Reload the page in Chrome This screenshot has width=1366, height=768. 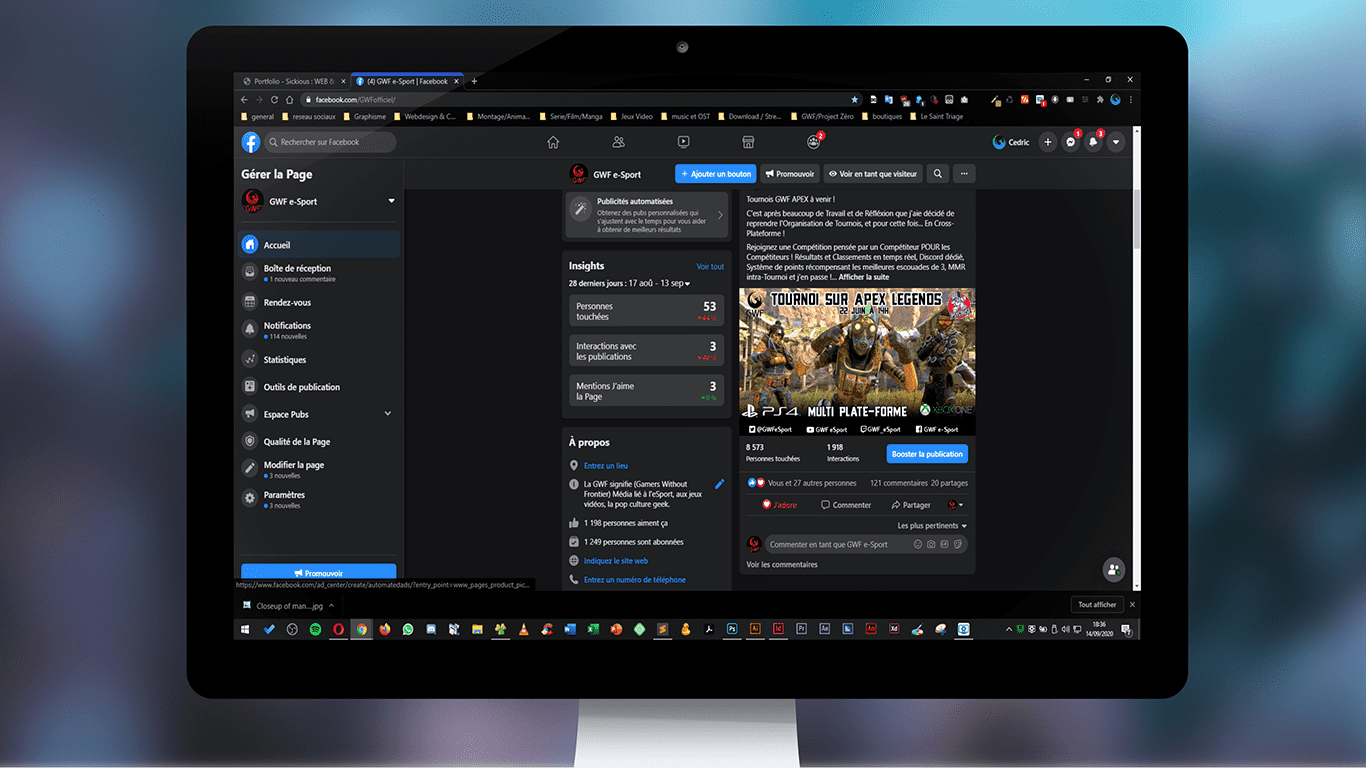274,100
